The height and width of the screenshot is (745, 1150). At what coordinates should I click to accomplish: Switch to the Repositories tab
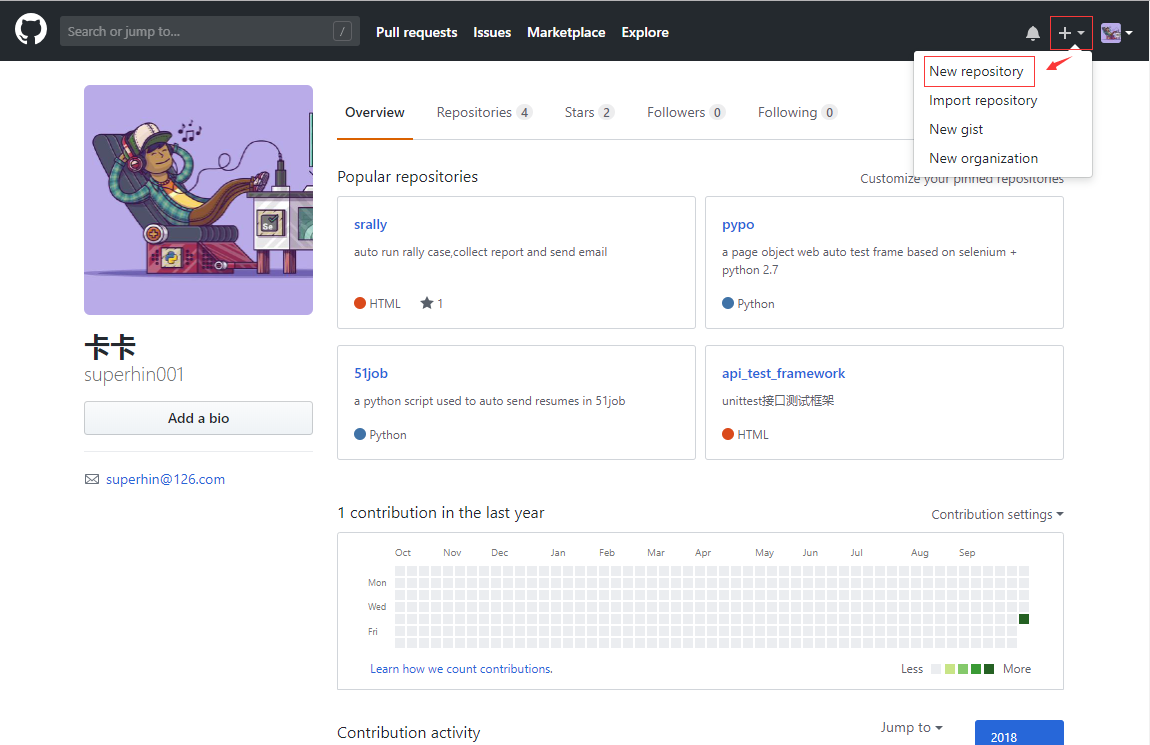pyautogui.click(x=483, y=112)
